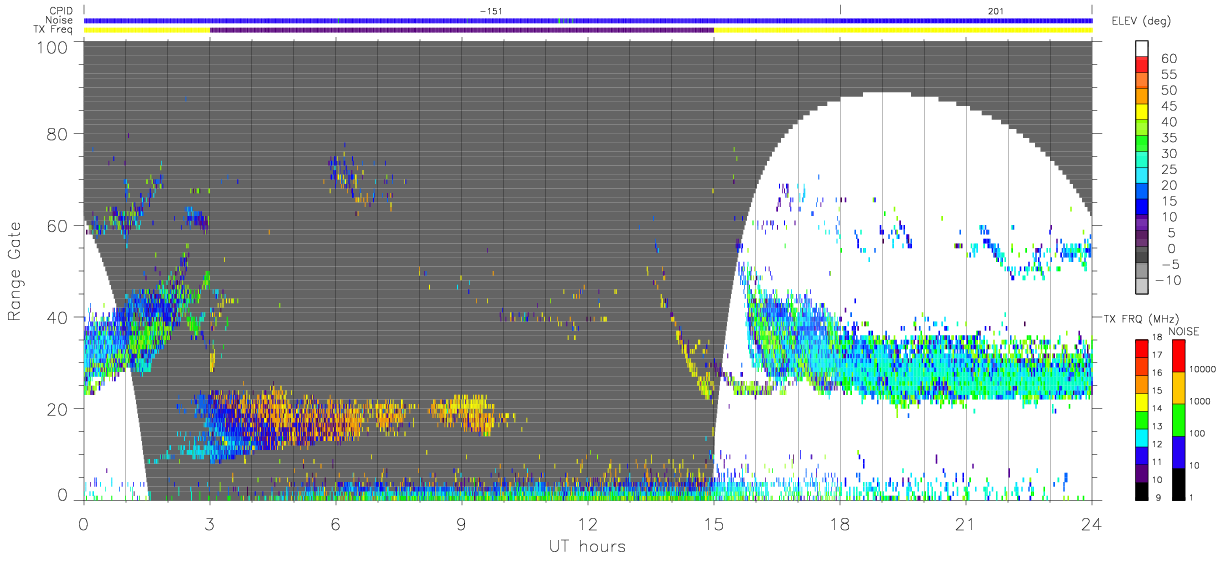This screenshot has width=1228, height=567.
Task: Click the cyan 12–13 MHz TX FRQ swatch
Action: tap(1143, 436)
